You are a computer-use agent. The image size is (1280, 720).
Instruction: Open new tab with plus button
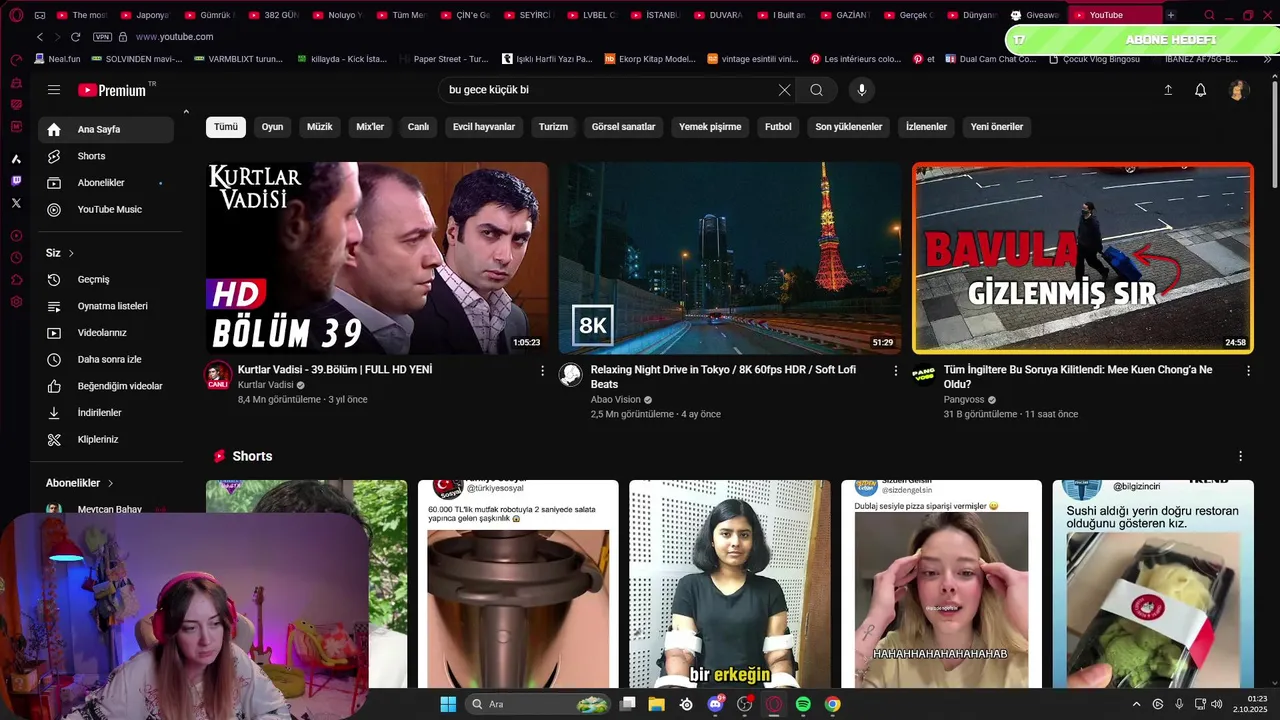click(1171, 15)
